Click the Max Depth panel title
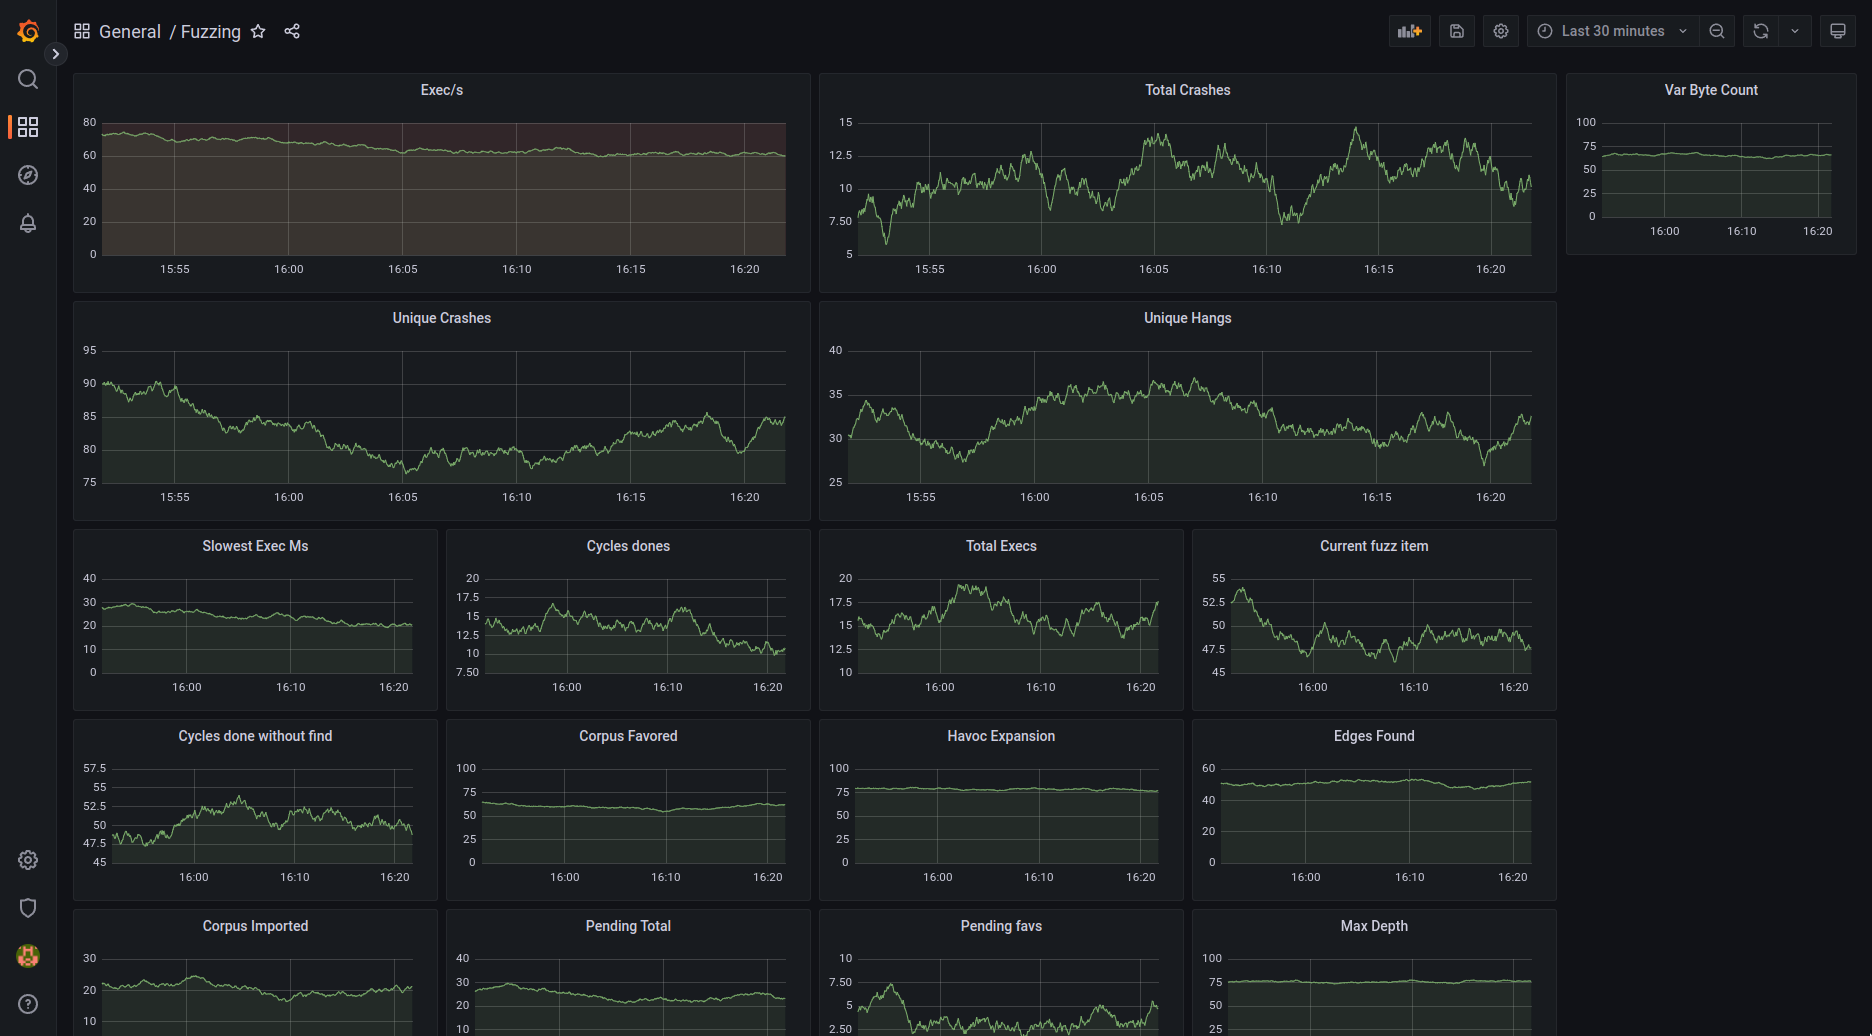This screenshot has height=1036, width=1872. tap(1374, 926)
